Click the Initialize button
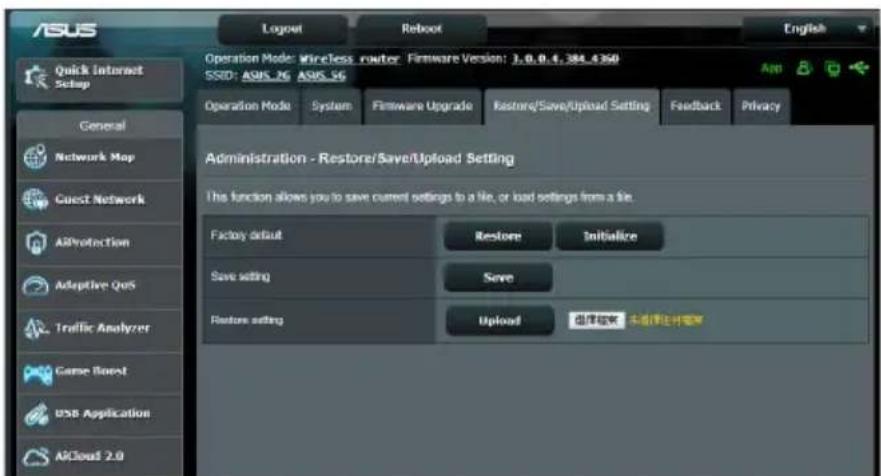 pyautogui.click(x=610, y=237)
